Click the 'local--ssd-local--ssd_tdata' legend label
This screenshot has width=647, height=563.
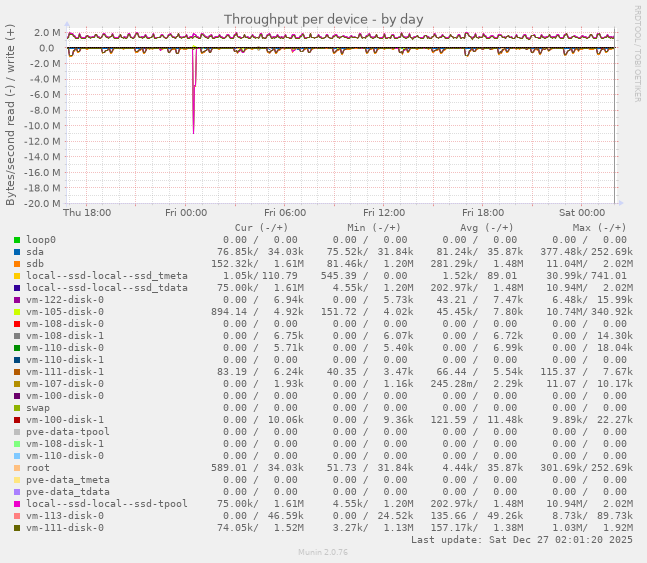pyautogui.click(x=107, y=288)
